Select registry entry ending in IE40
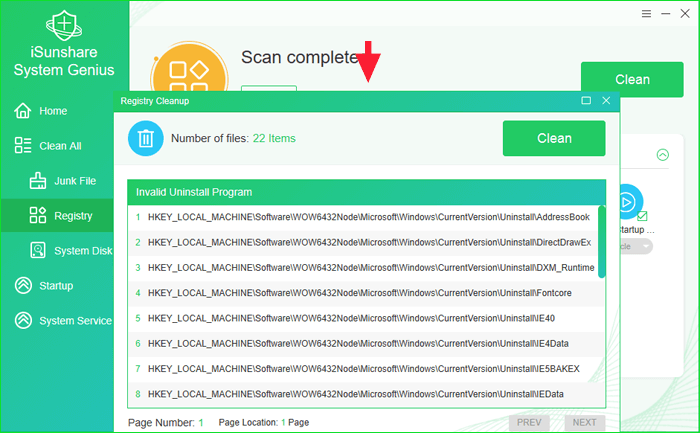Viewport: 700px width, 433px height. [367, 318]
